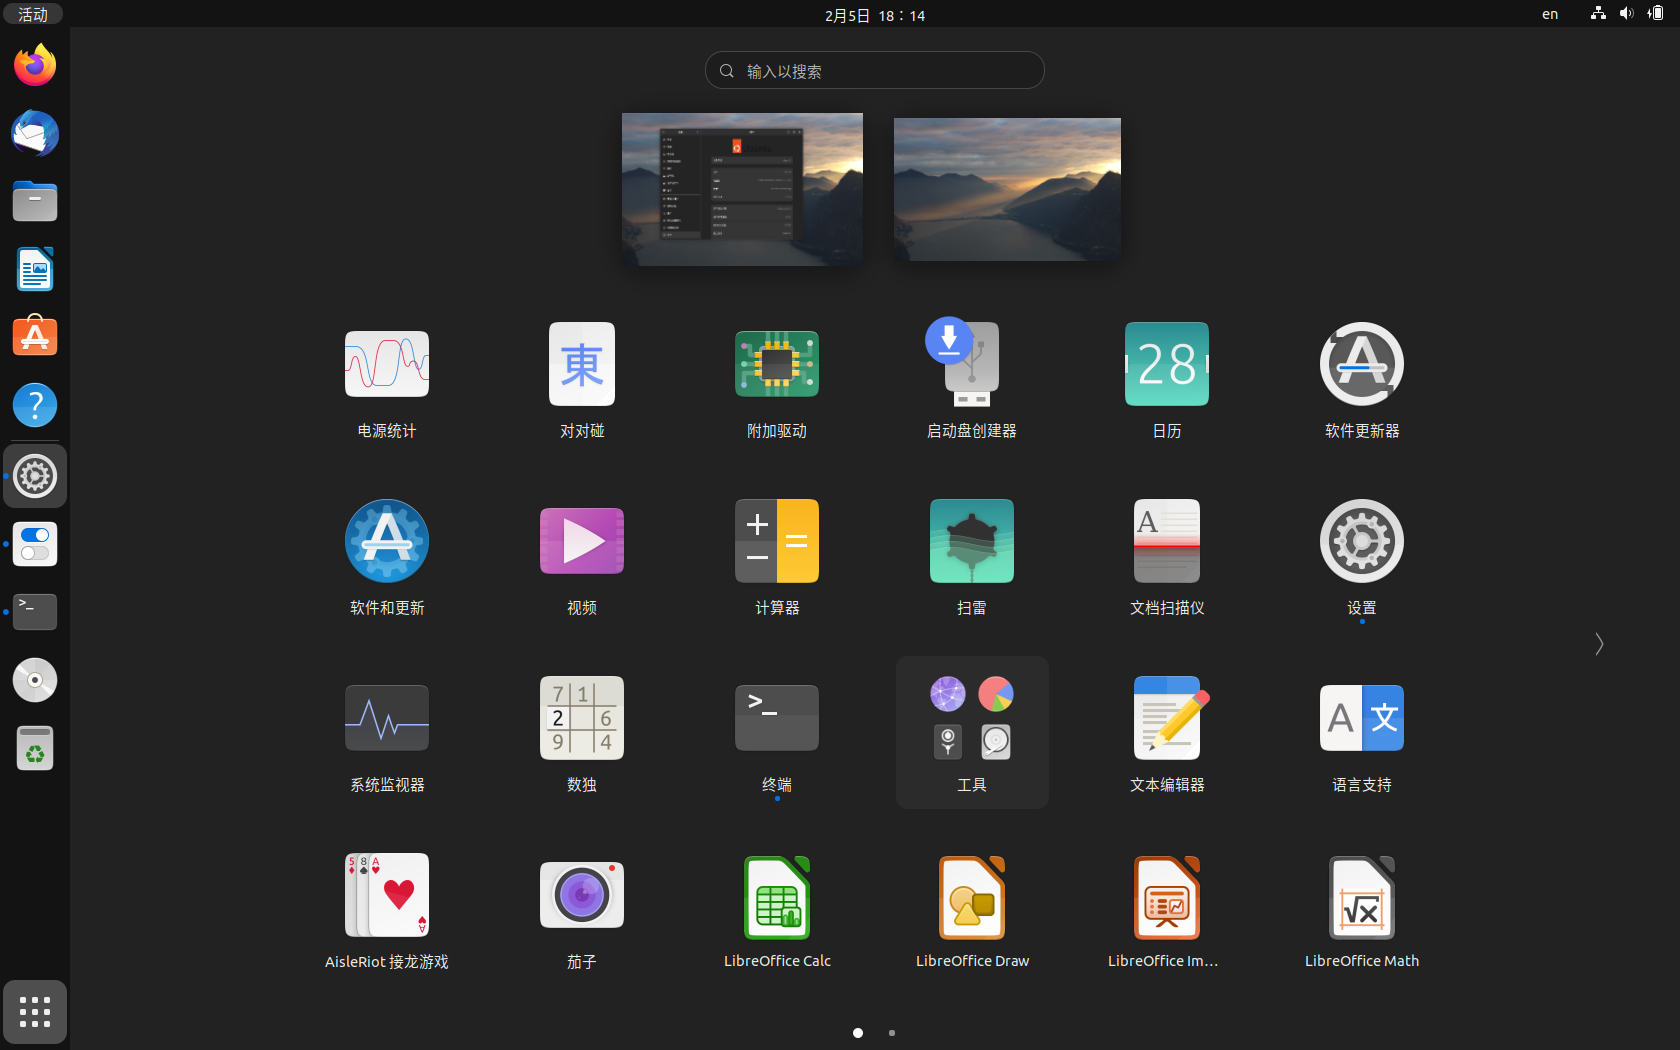Launch LibreOffice Writer from the dock

(35, 270)
